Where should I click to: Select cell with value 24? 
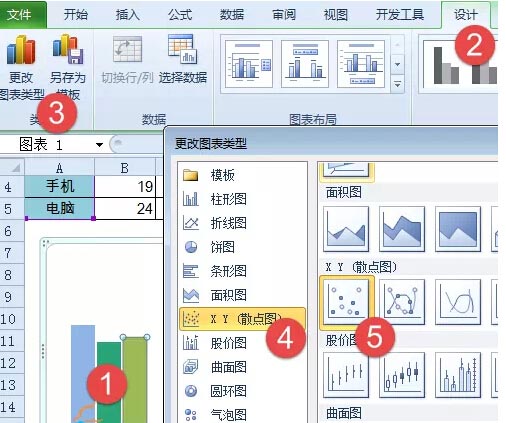pos(125,208)
